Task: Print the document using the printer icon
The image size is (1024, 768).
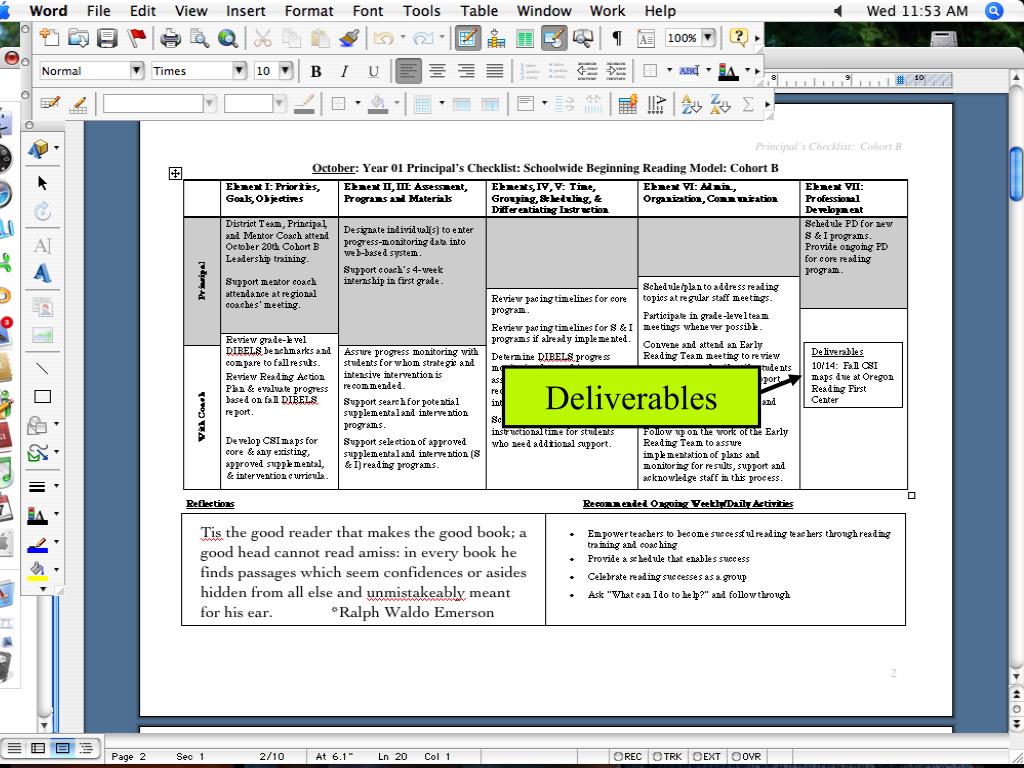Action: coord(170,38)
